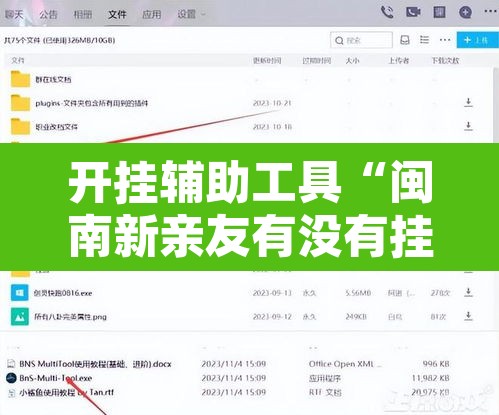Click the docx file icon for BNS MultiTool
Screen dimensions: 499x415
(x=12, y=364)
